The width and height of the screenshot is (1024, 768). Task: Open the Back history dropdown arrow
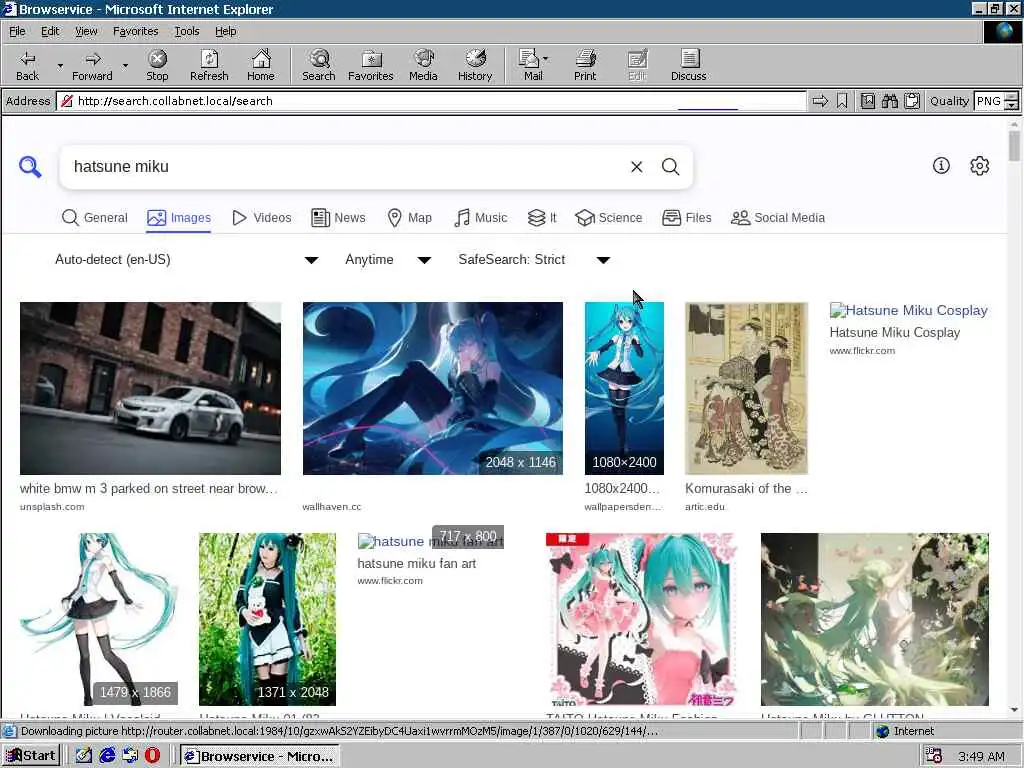click(60, 65)
